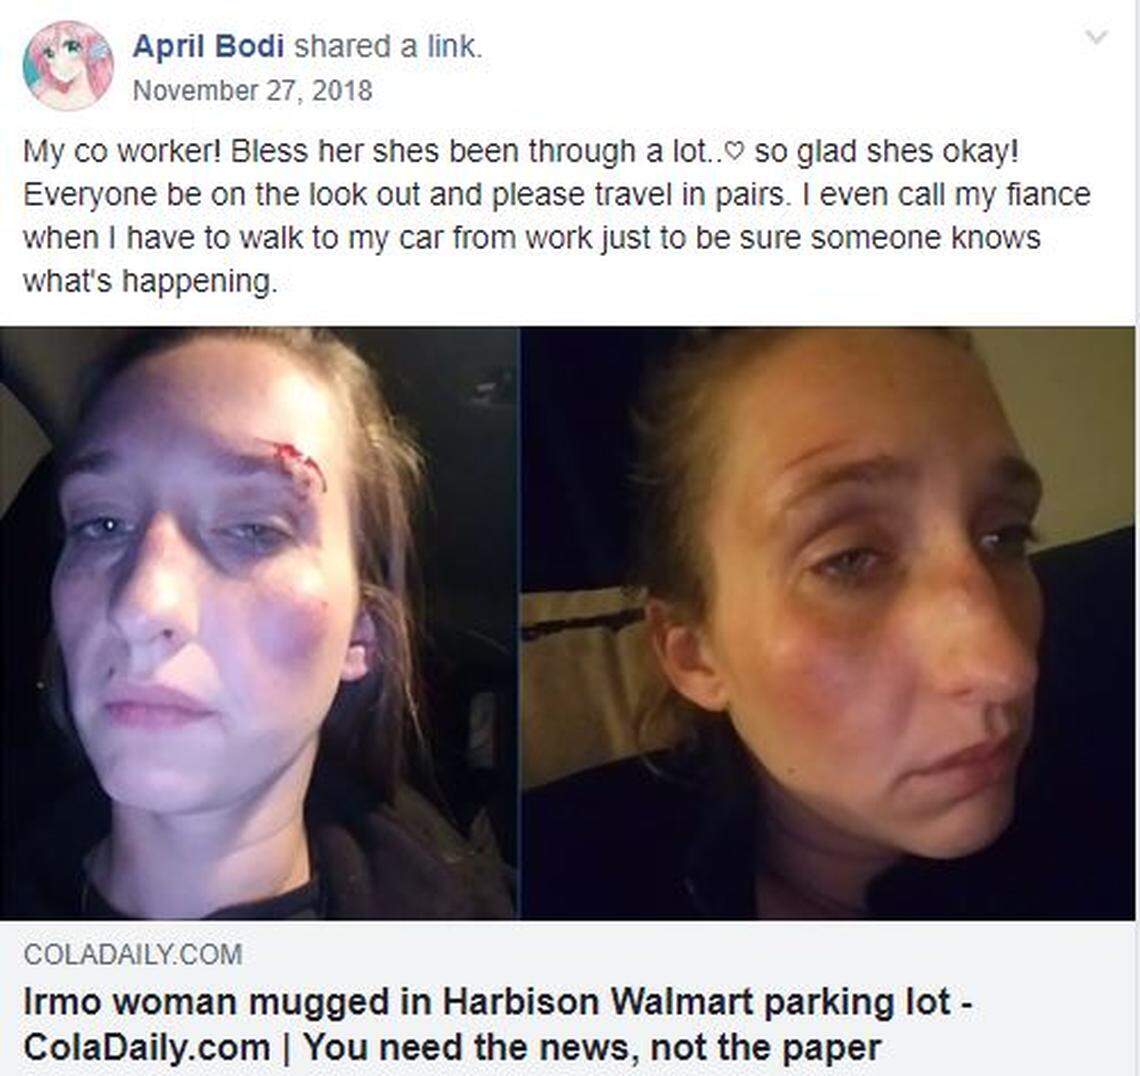Viewport: 1140px width, 1076px height.
Task: Click the heart emoji in post text
Action: point(735,152)
